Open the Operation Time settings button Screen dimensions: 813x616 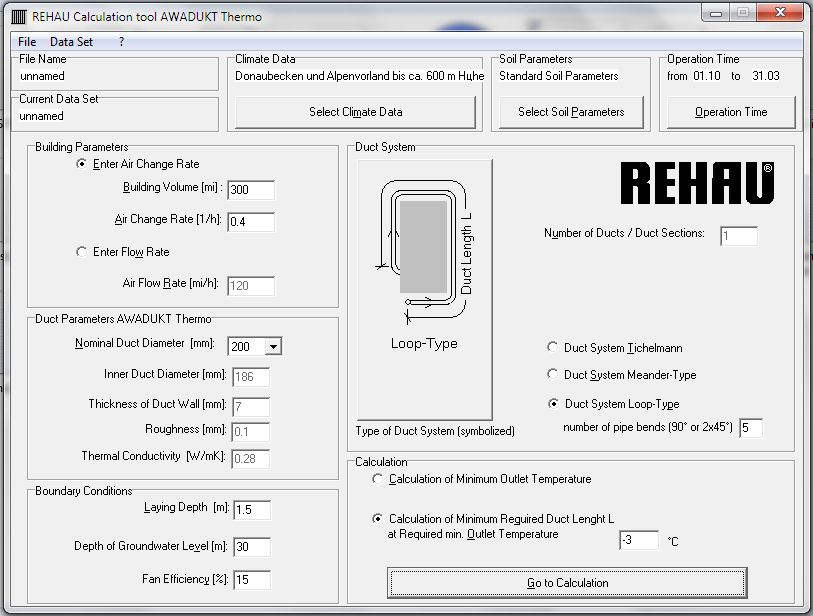(731, 112)
